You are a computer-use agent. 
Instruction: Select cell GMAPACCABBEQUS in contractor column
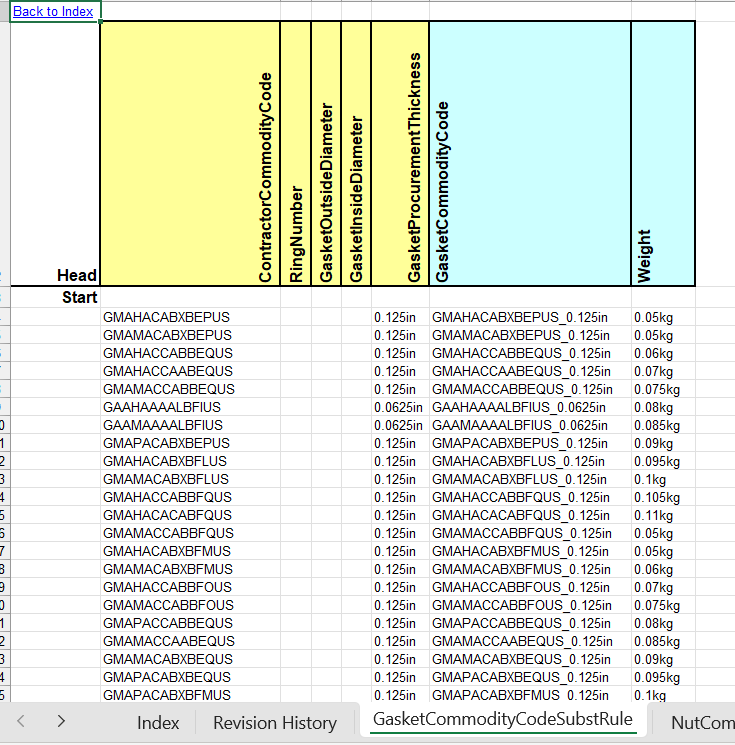click(190, 623)
